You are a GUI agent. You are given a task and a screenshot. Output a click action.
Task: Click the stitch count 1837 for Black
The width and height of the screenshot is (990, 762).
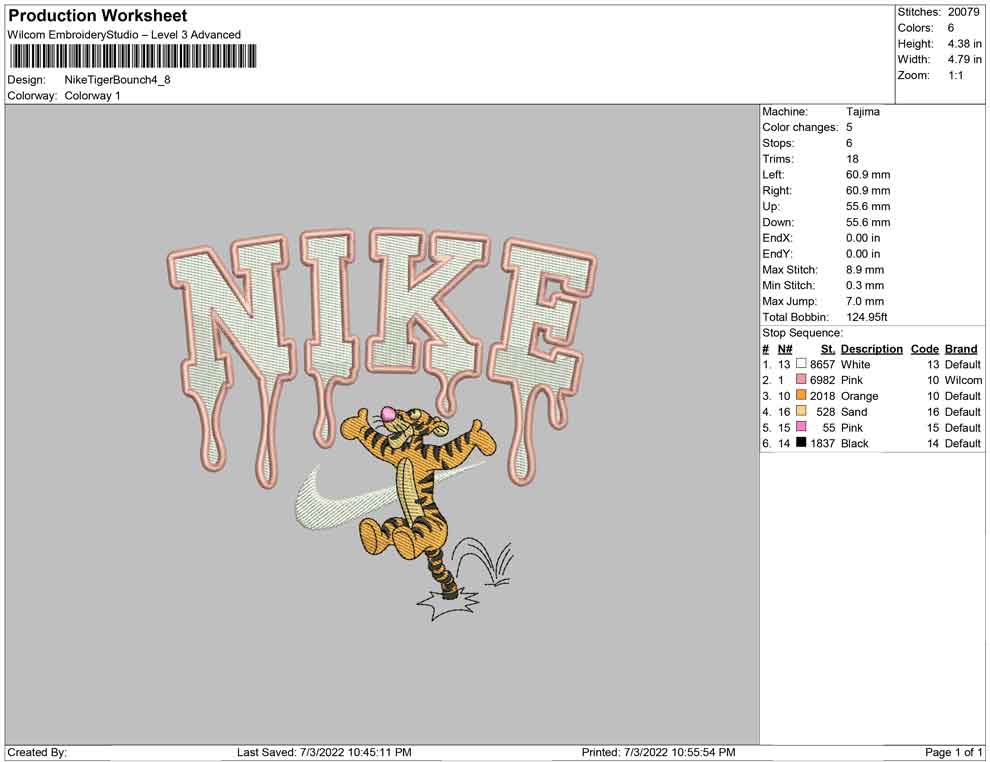(x=822, y=443)
